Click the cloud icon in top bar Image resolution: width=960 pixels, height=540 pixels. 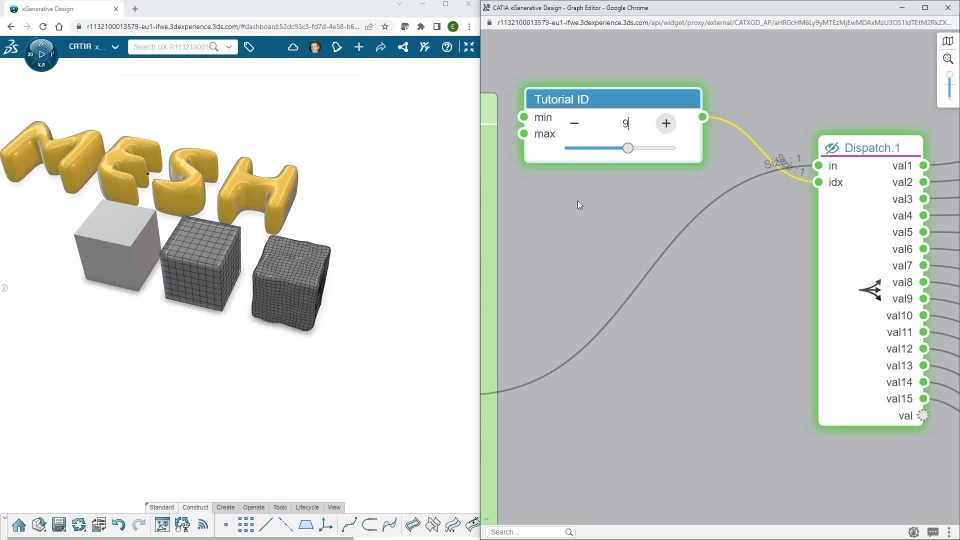pyautogui.click(x=293, y=47)
